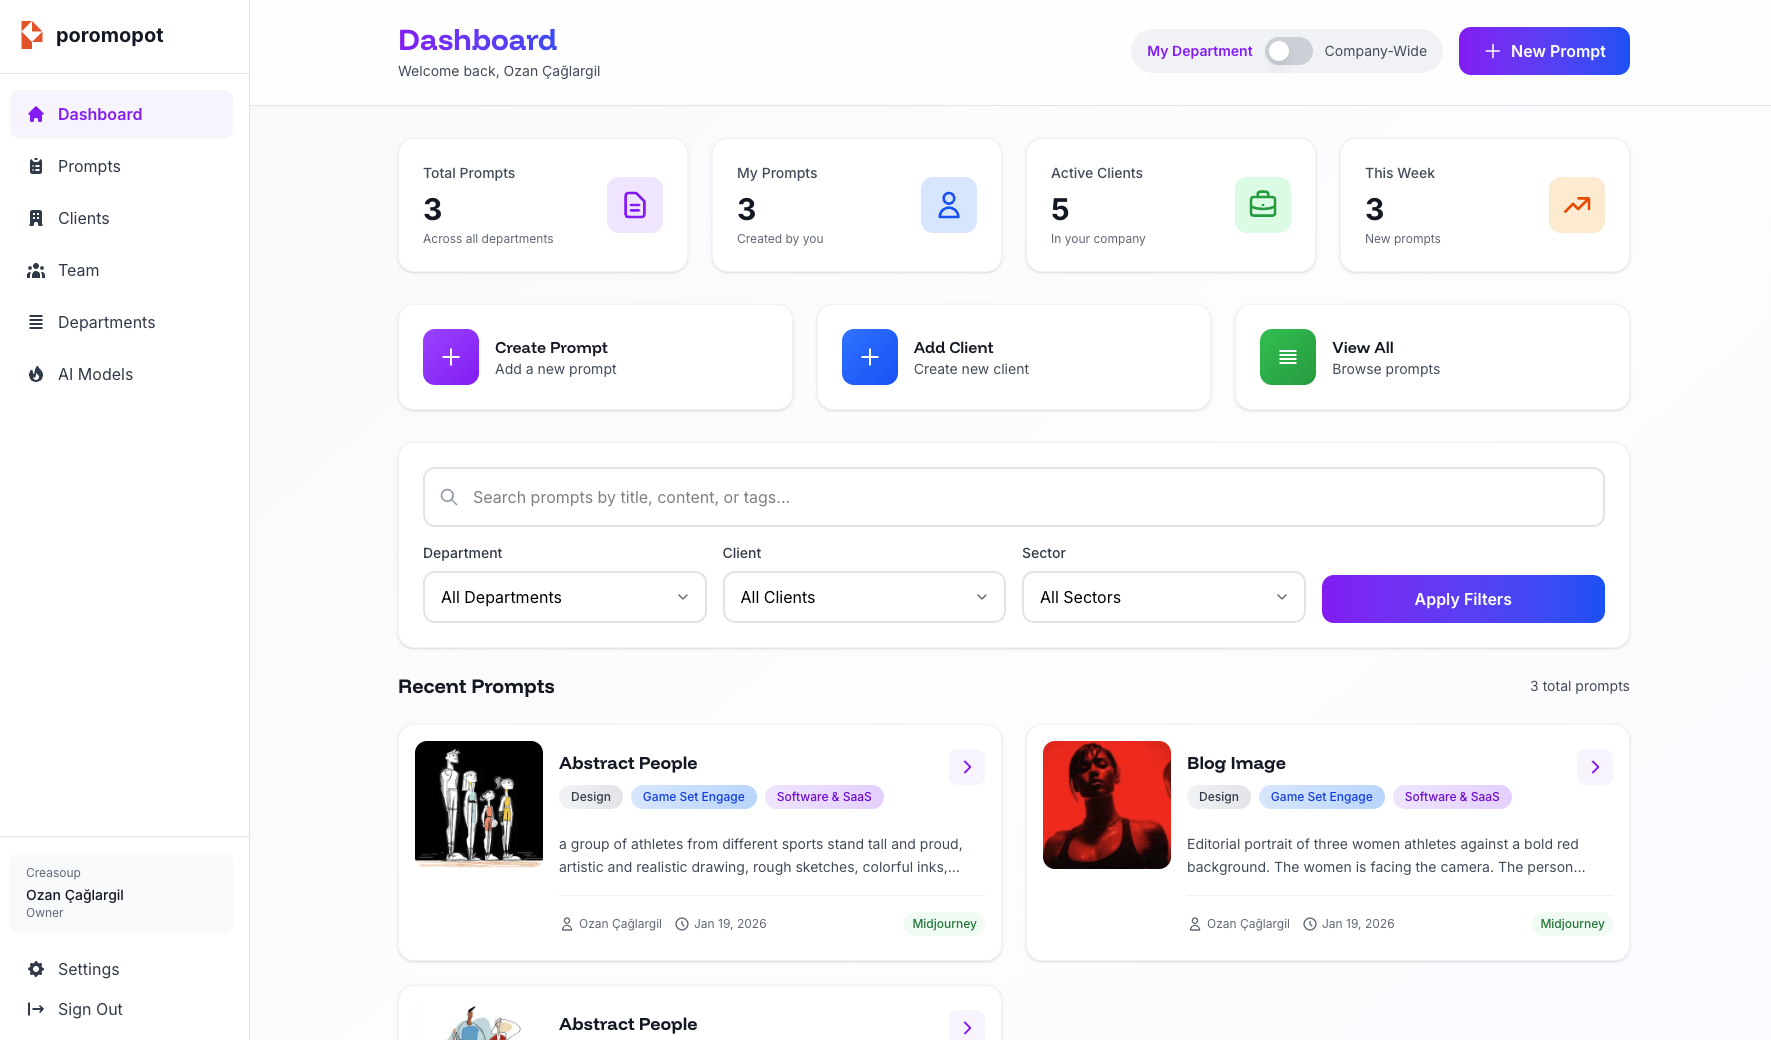Open the Clients section from sidebar
The width and height of the screenshot is (1771, 1040).
click(x=83, y=218)
